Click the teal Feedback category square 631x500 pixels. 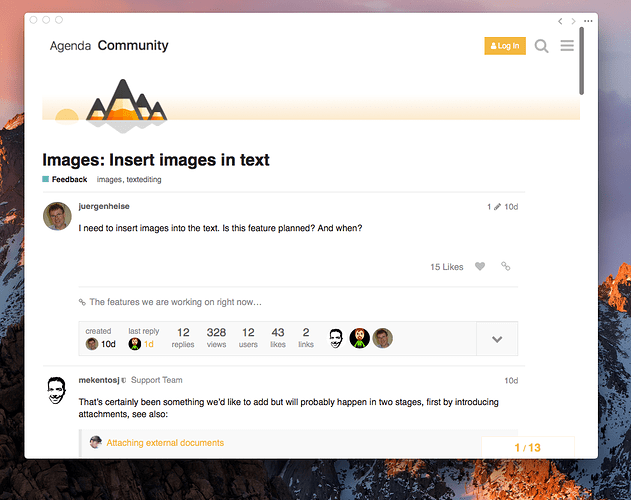coord(45,179)
